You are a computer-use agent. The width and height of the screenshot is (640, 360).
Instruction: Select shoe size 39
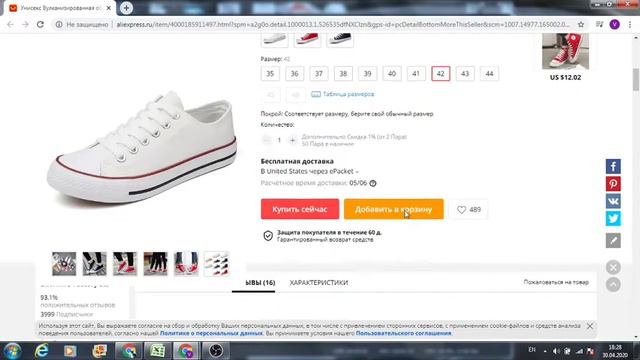[x=367, y=74]
